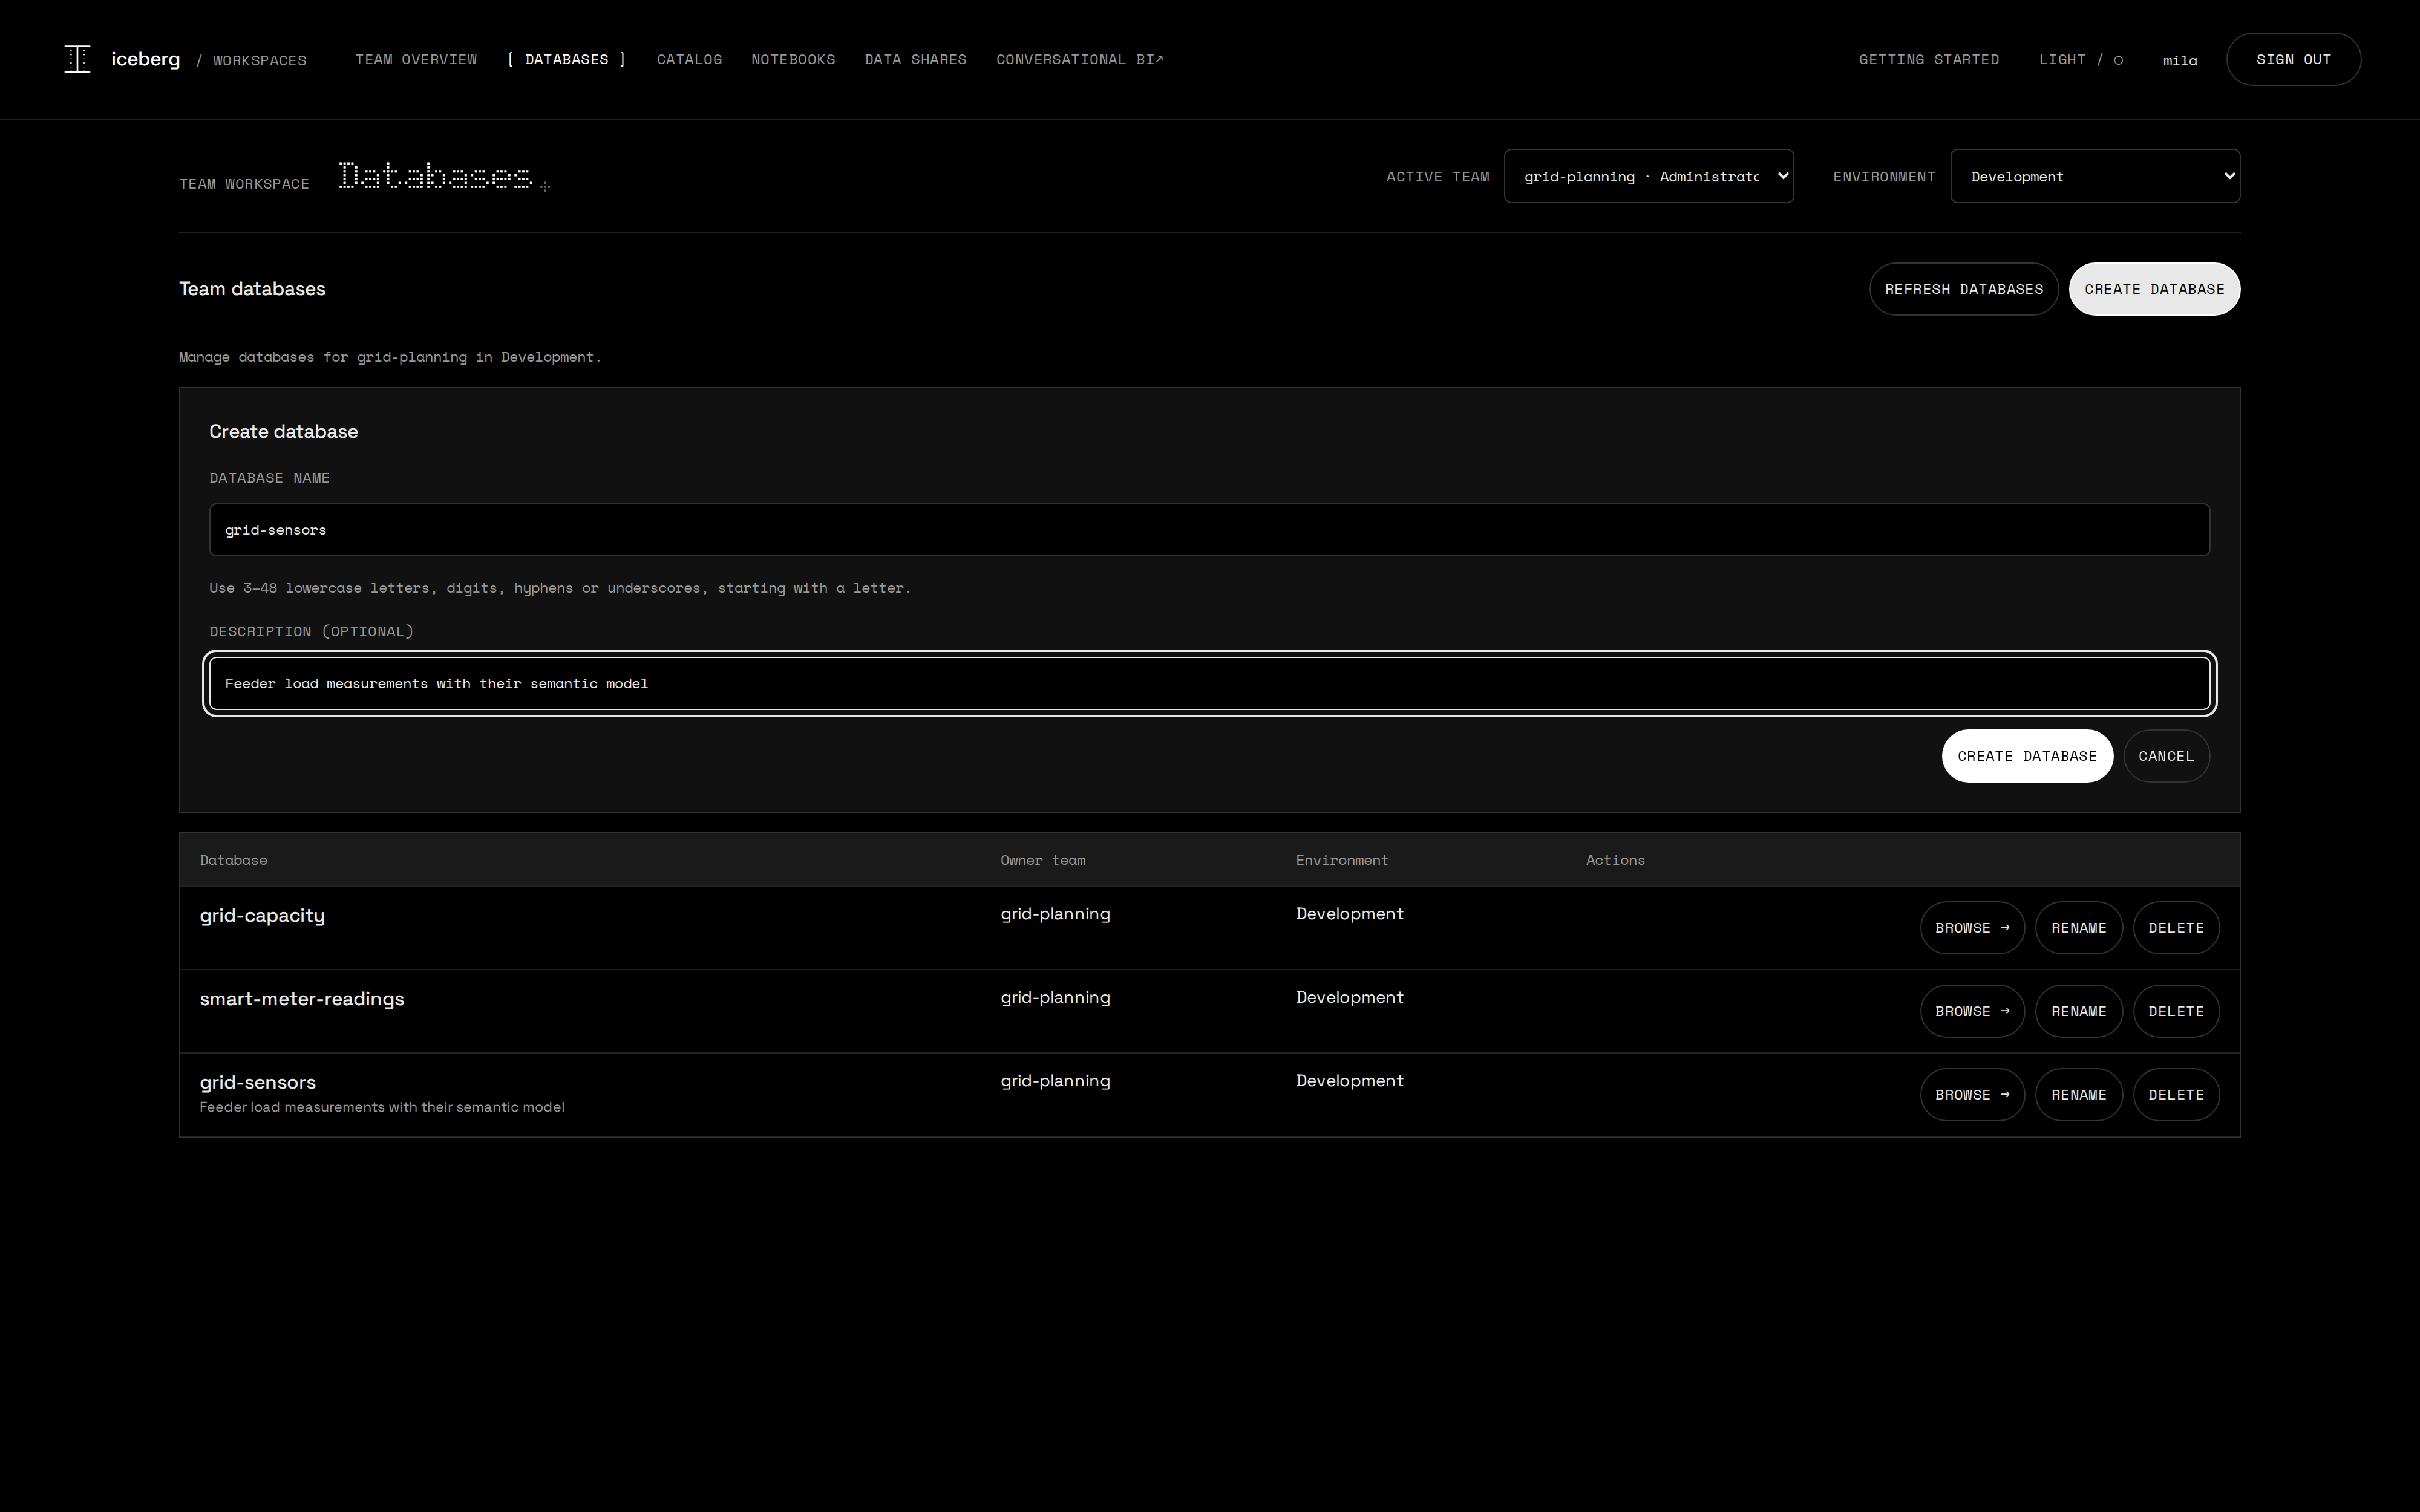Cancel the create database form
Screen dimensions: 2420x1512
[2166, 756]
